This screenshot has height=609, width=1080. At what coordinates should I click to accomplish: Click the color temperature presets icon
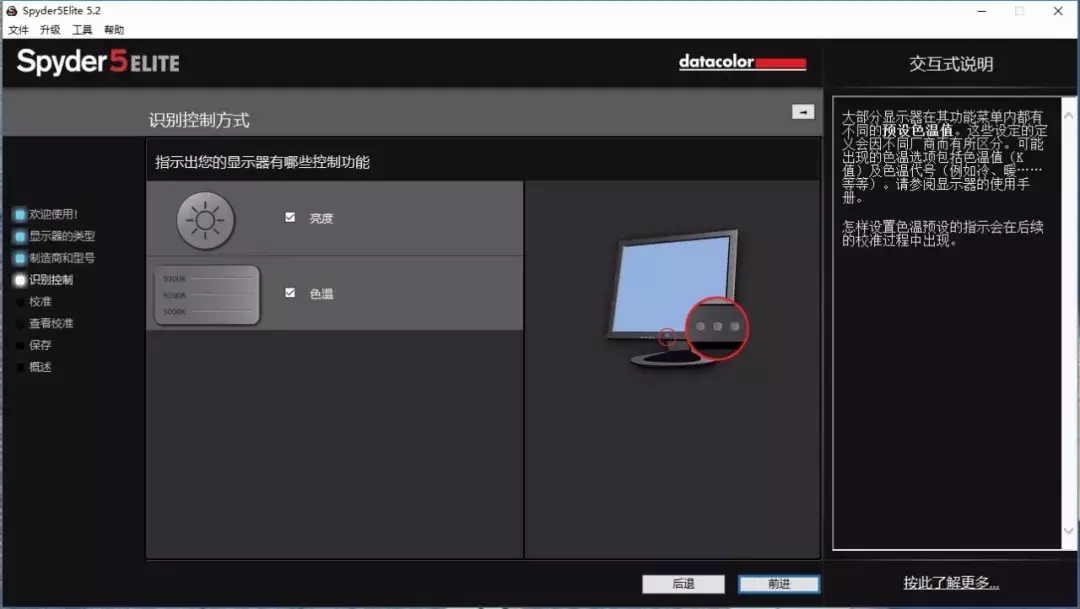207,295
